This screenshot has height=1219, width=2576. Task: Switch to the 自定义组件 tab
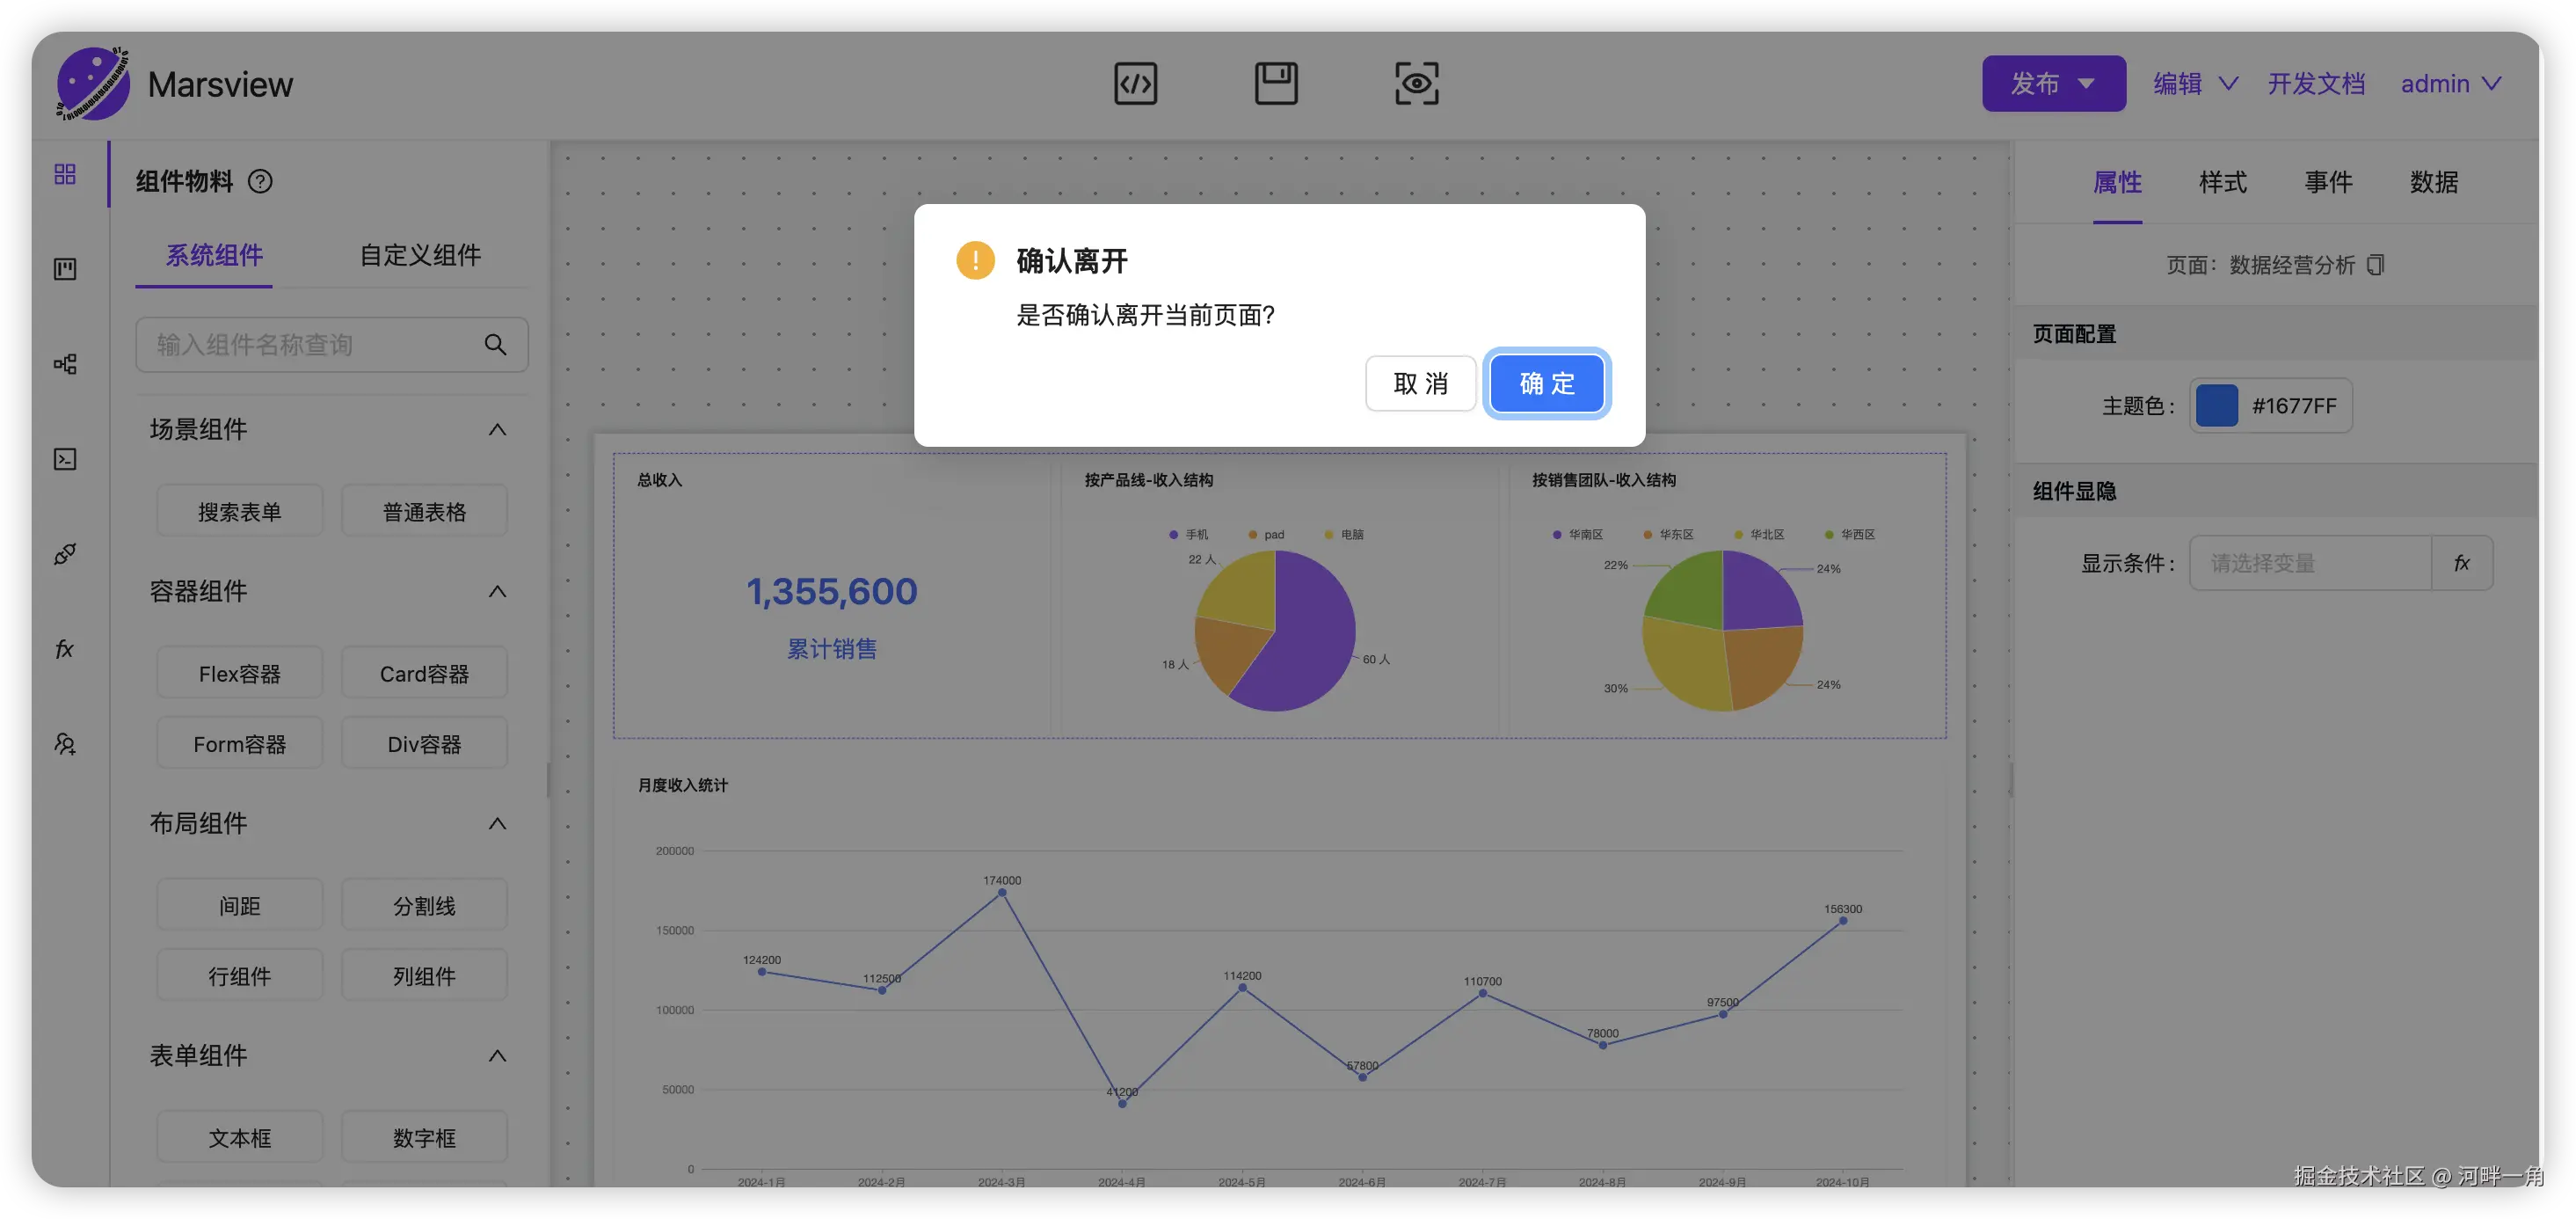[420, 255]
